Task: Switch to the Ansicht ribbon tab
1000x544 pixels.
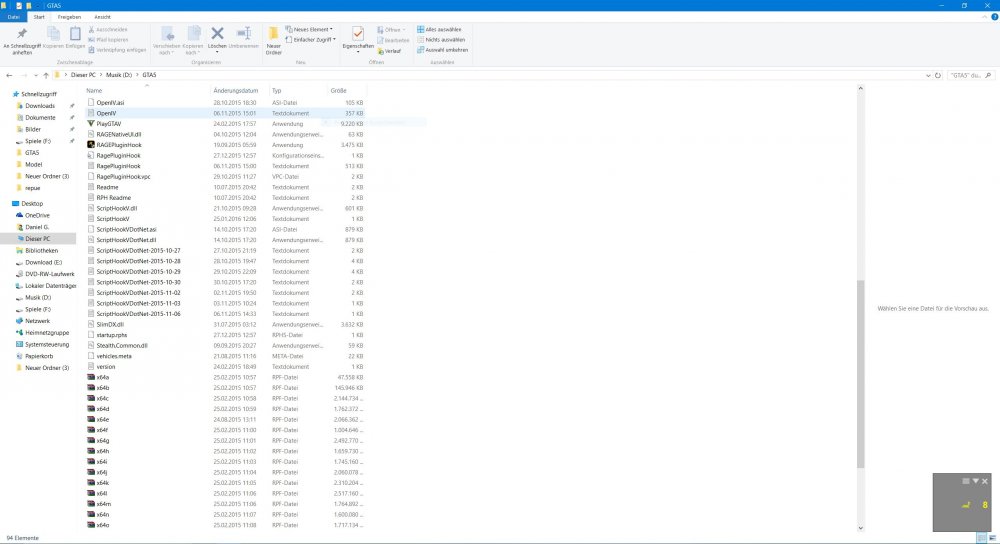Action: pyautogui.click(x=102, y=17)
